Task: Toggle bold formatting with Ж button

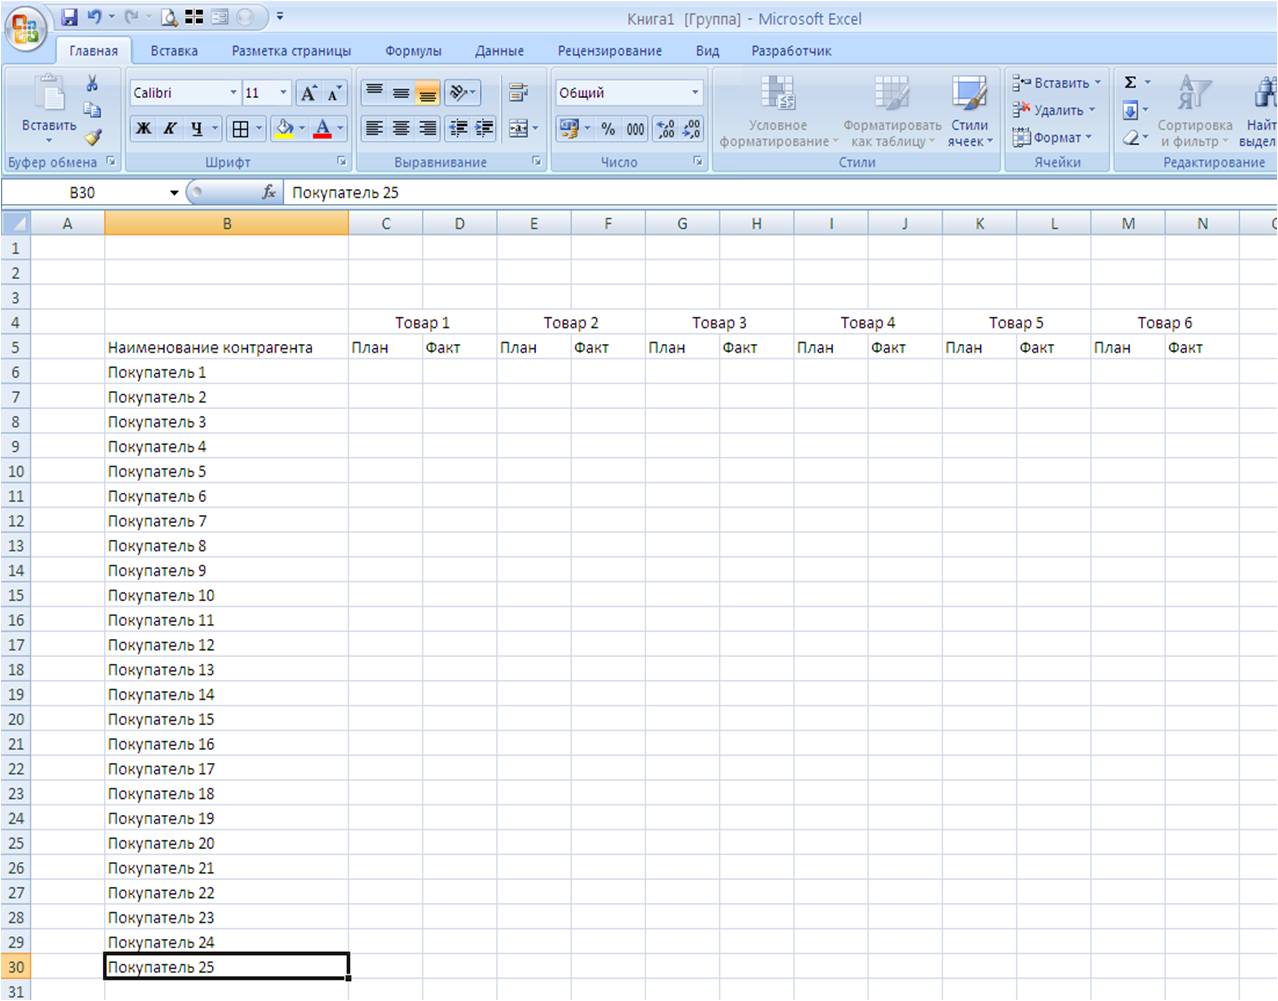Action: coord(143,129)
